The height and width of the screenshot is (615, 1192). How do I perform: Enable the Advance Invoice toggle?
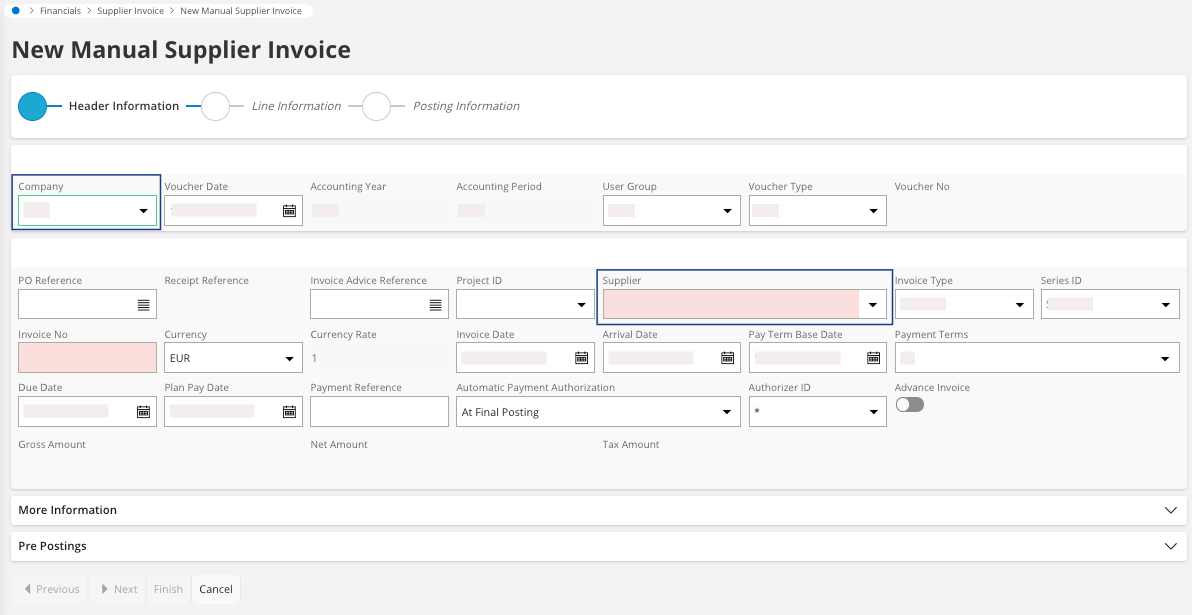coord(909,405)
